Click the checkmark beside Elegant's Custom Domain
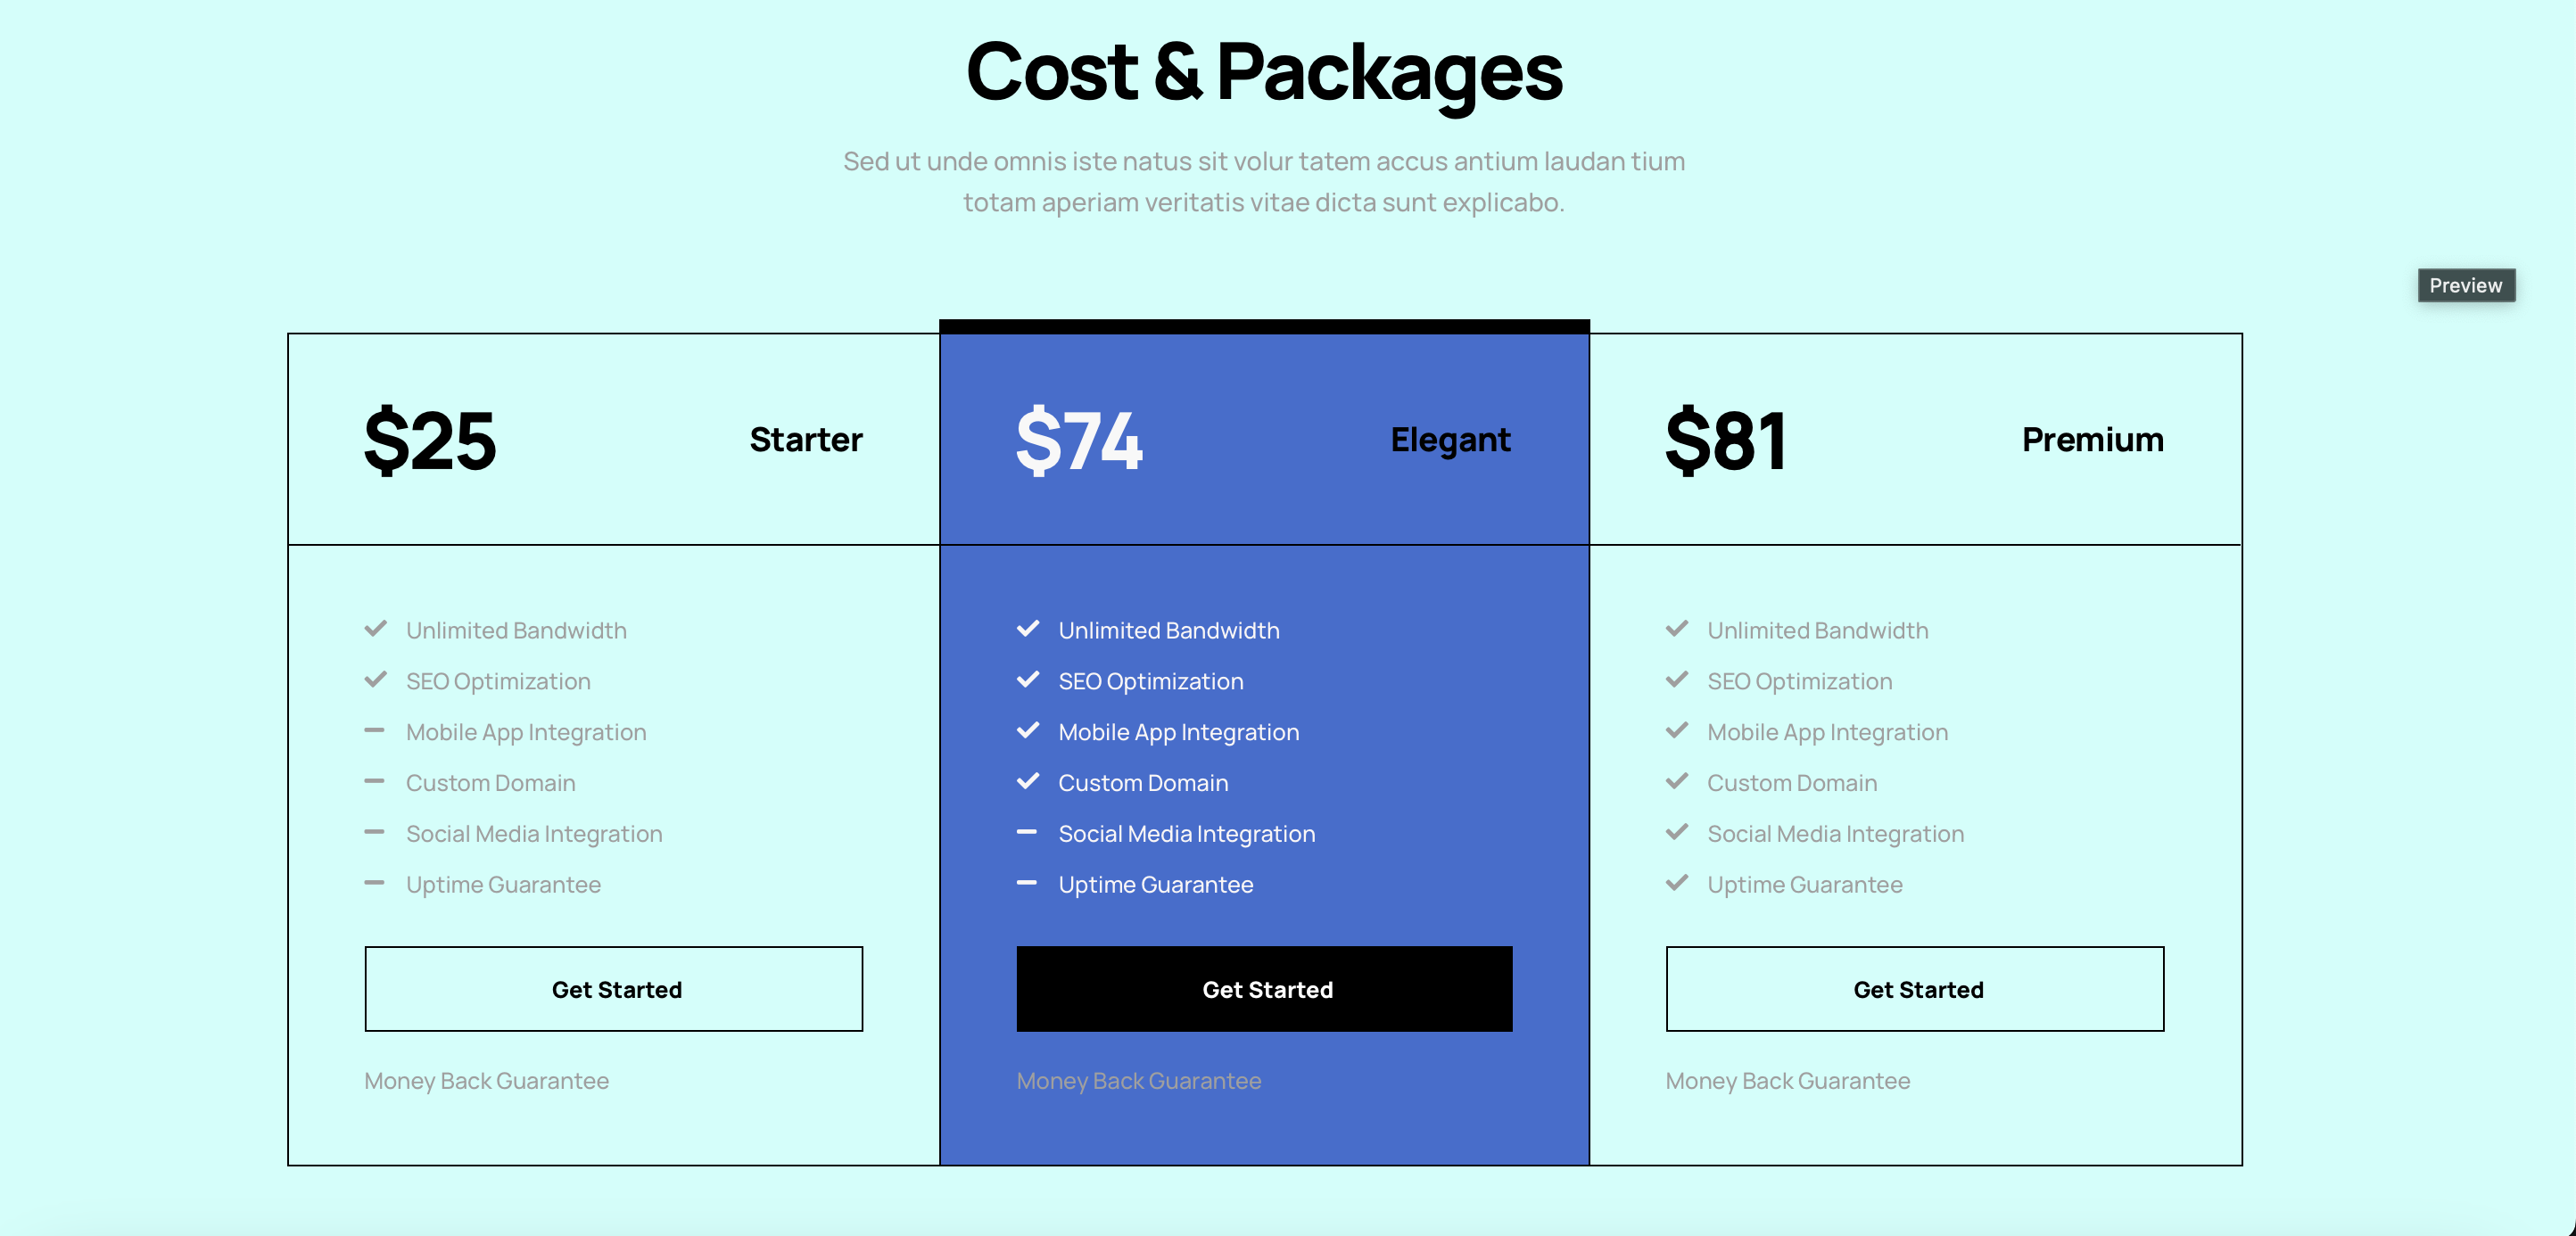Image resolution: width=2576 pixels, height=1236 pixels. pos(1028,782)
